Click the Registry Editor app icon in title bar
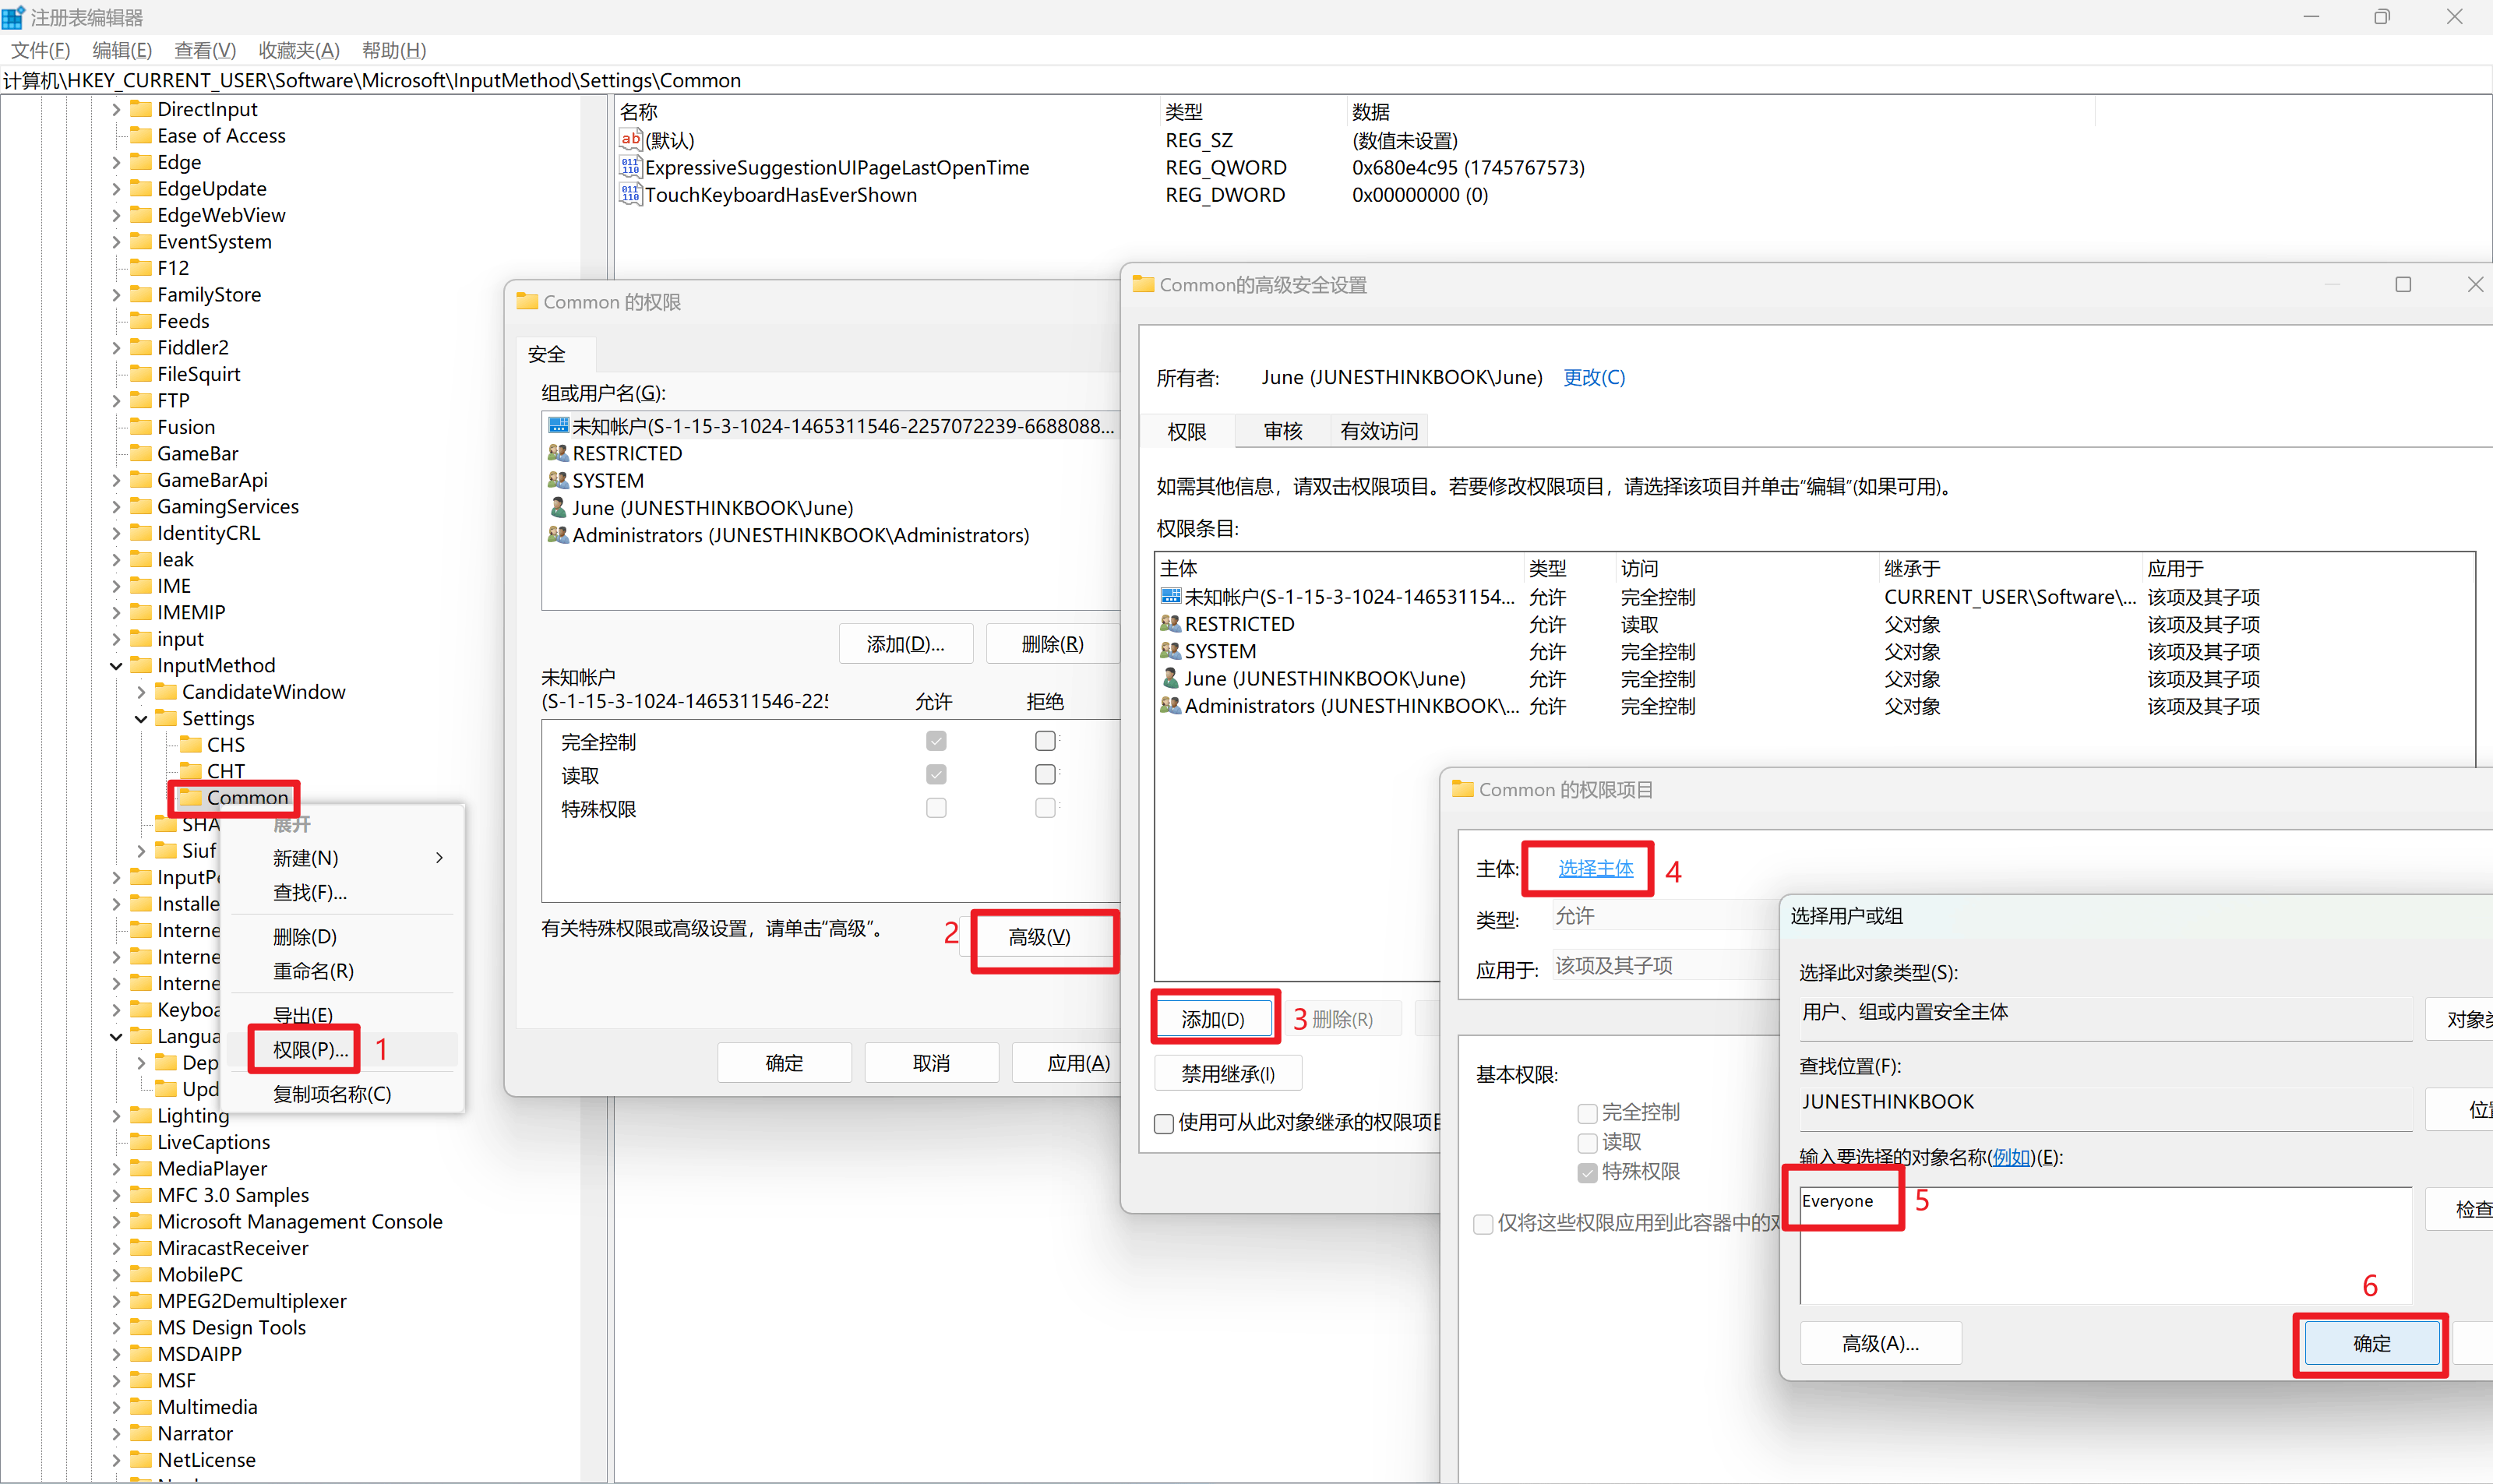 (x=13, y=17)
